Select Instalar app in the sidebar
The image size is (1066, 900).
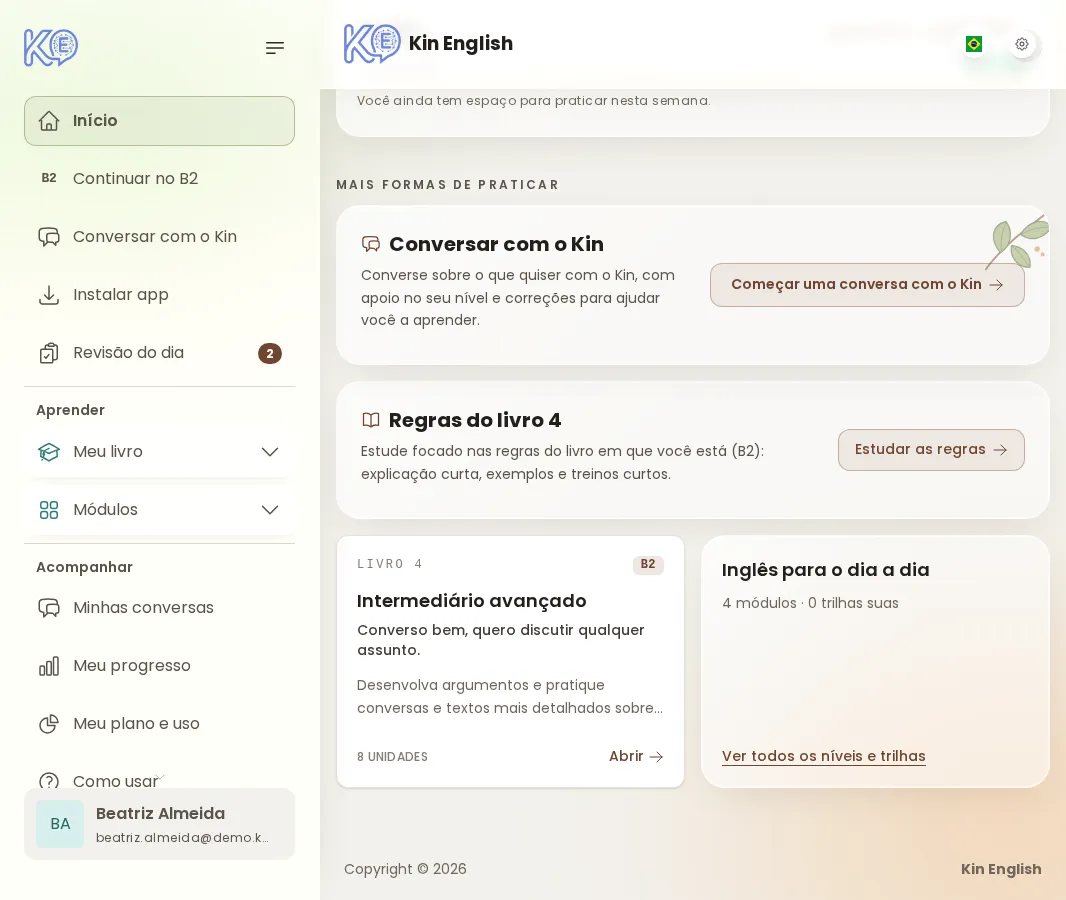[x=160, y=295]
